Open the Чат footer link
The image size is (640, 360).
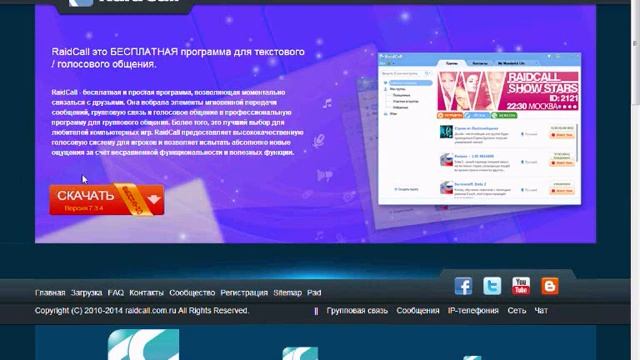[541, 311]
